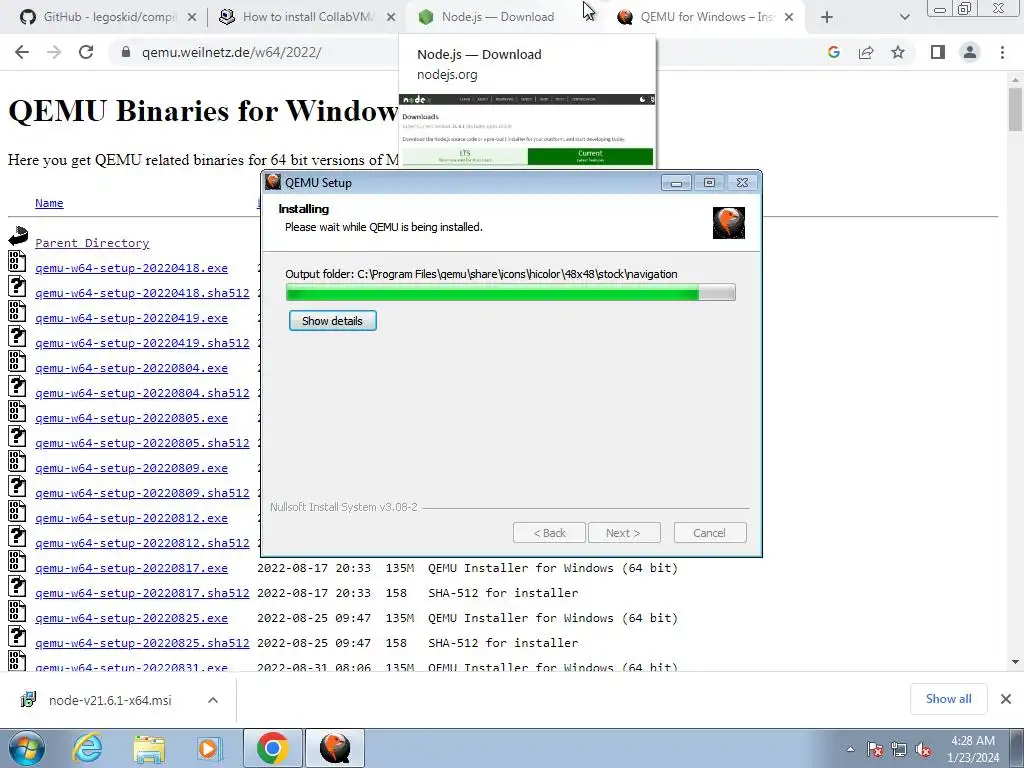Viewport: 1024px width, 768px height.
Task: Open Chrome's three-dot menu
Action: pos(1002,52)
